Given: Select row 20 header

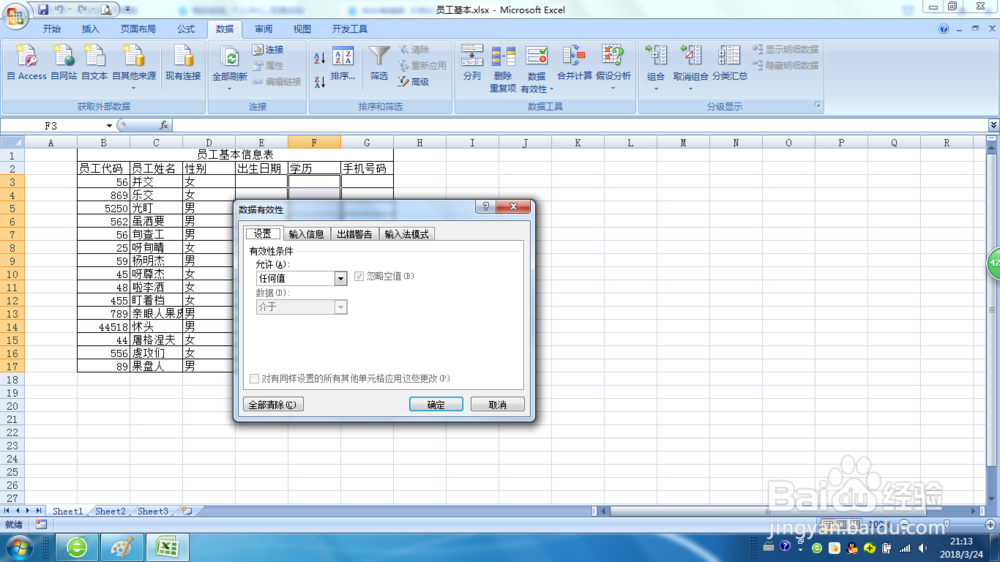Looking at the screenshot, I should [12, 406].
